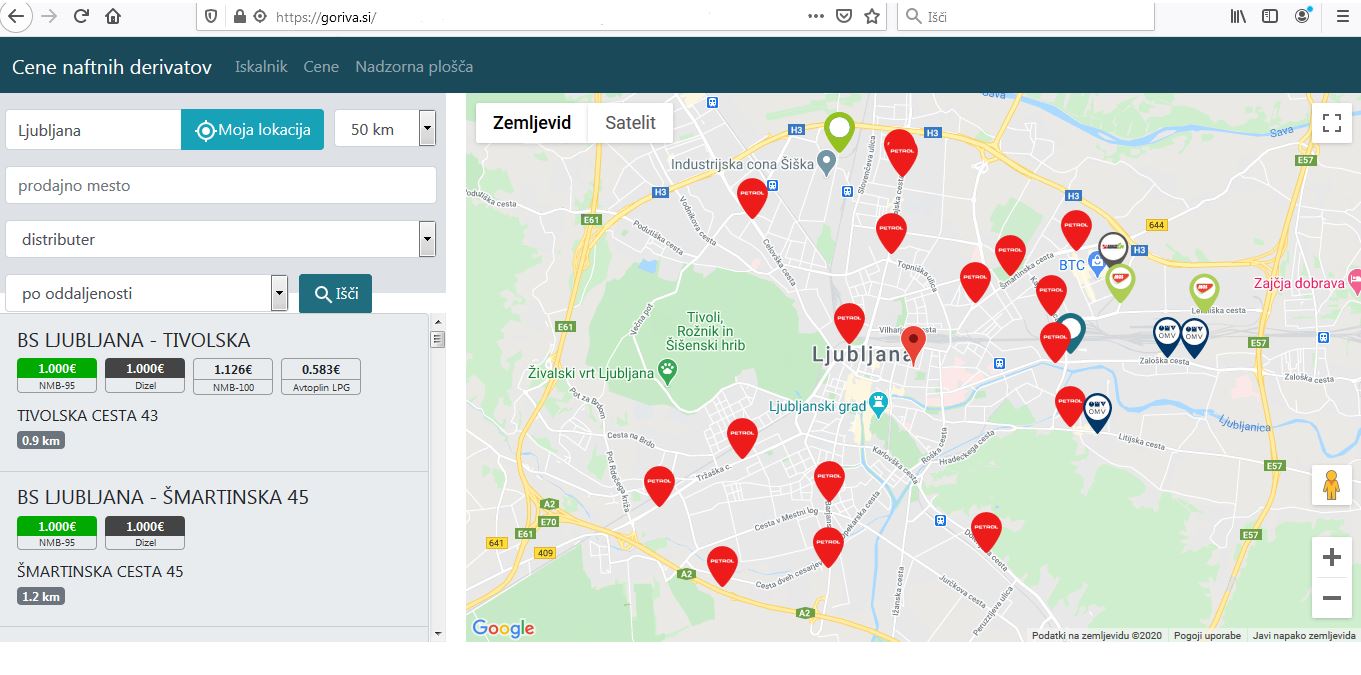
Task: Click the Moja lokacija button
Action: 252,129
